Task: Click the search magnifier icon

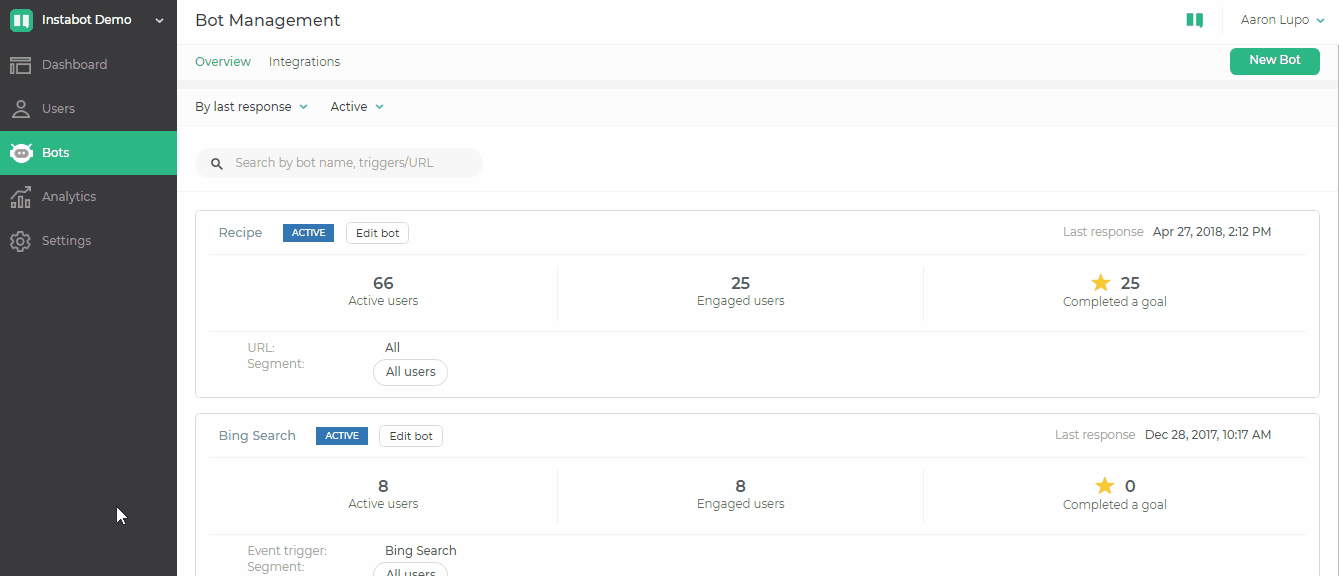Action: click(x=217, y=163)
